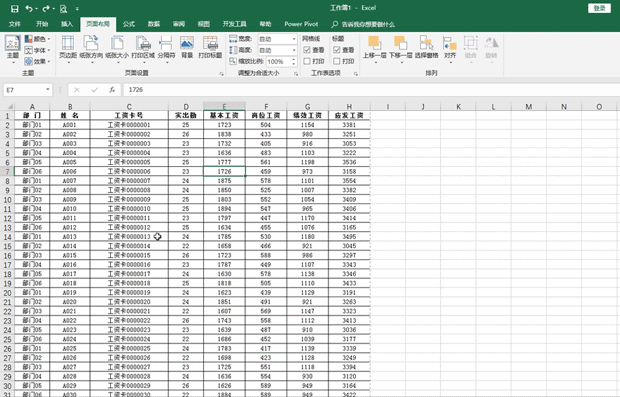This screenshot has width=620, height=397.
Task: Open print preview from quick access toolbar
Action: coord(63,8)
